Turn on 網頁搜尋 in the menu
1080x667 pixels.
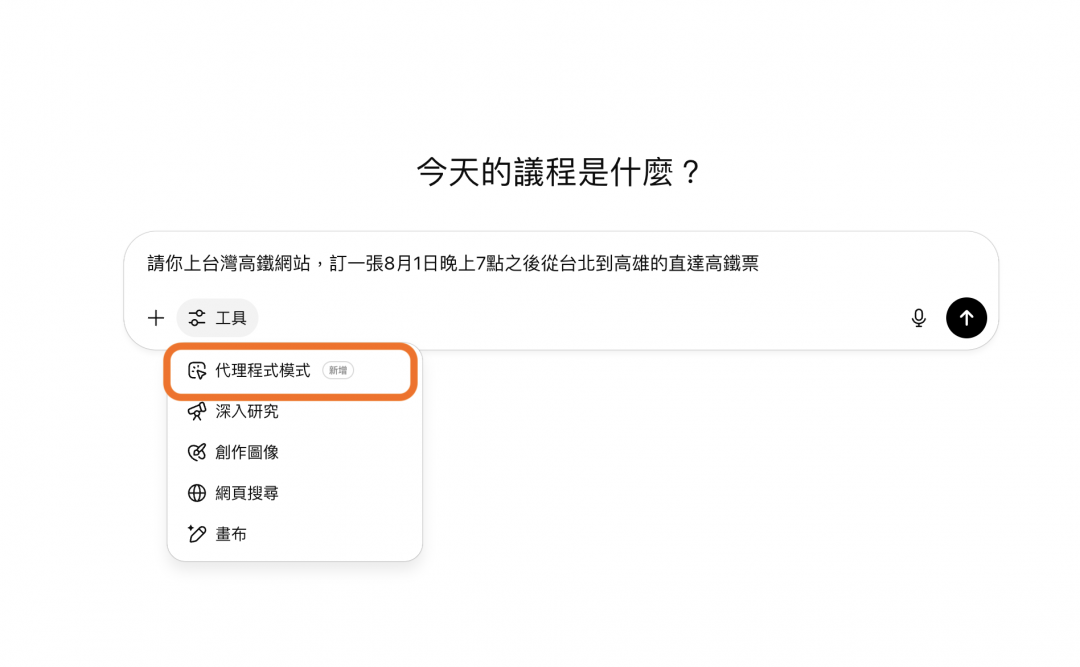(x=247, y=493)
